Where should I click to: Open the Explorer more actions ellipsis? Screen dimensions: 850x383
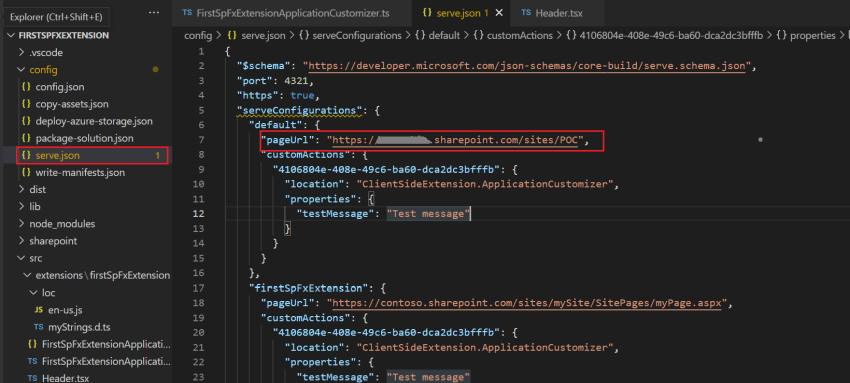pos(154,12)
